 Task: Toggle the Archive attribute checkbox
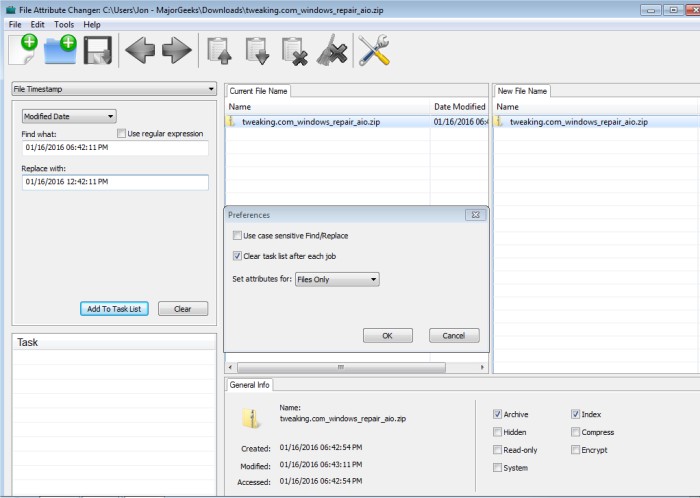coord(497,414)
